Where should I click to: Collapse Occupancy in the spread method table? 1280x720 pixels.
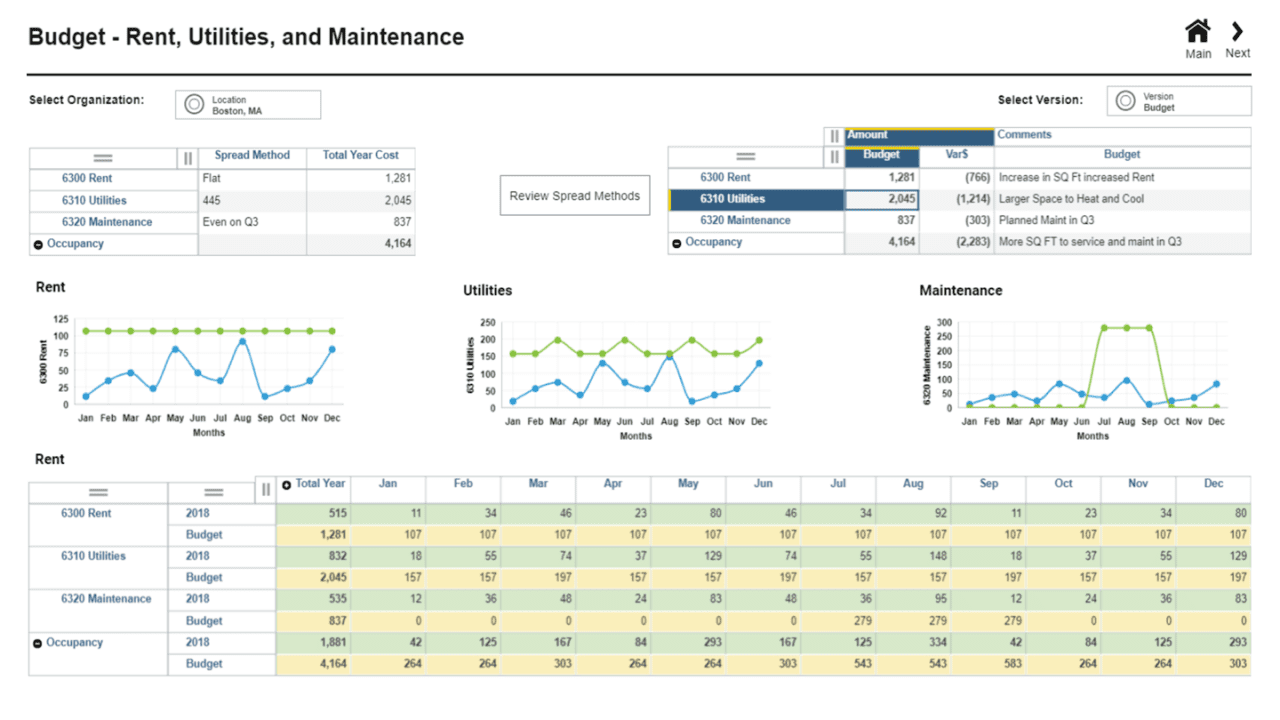click(x=38, y=244)
